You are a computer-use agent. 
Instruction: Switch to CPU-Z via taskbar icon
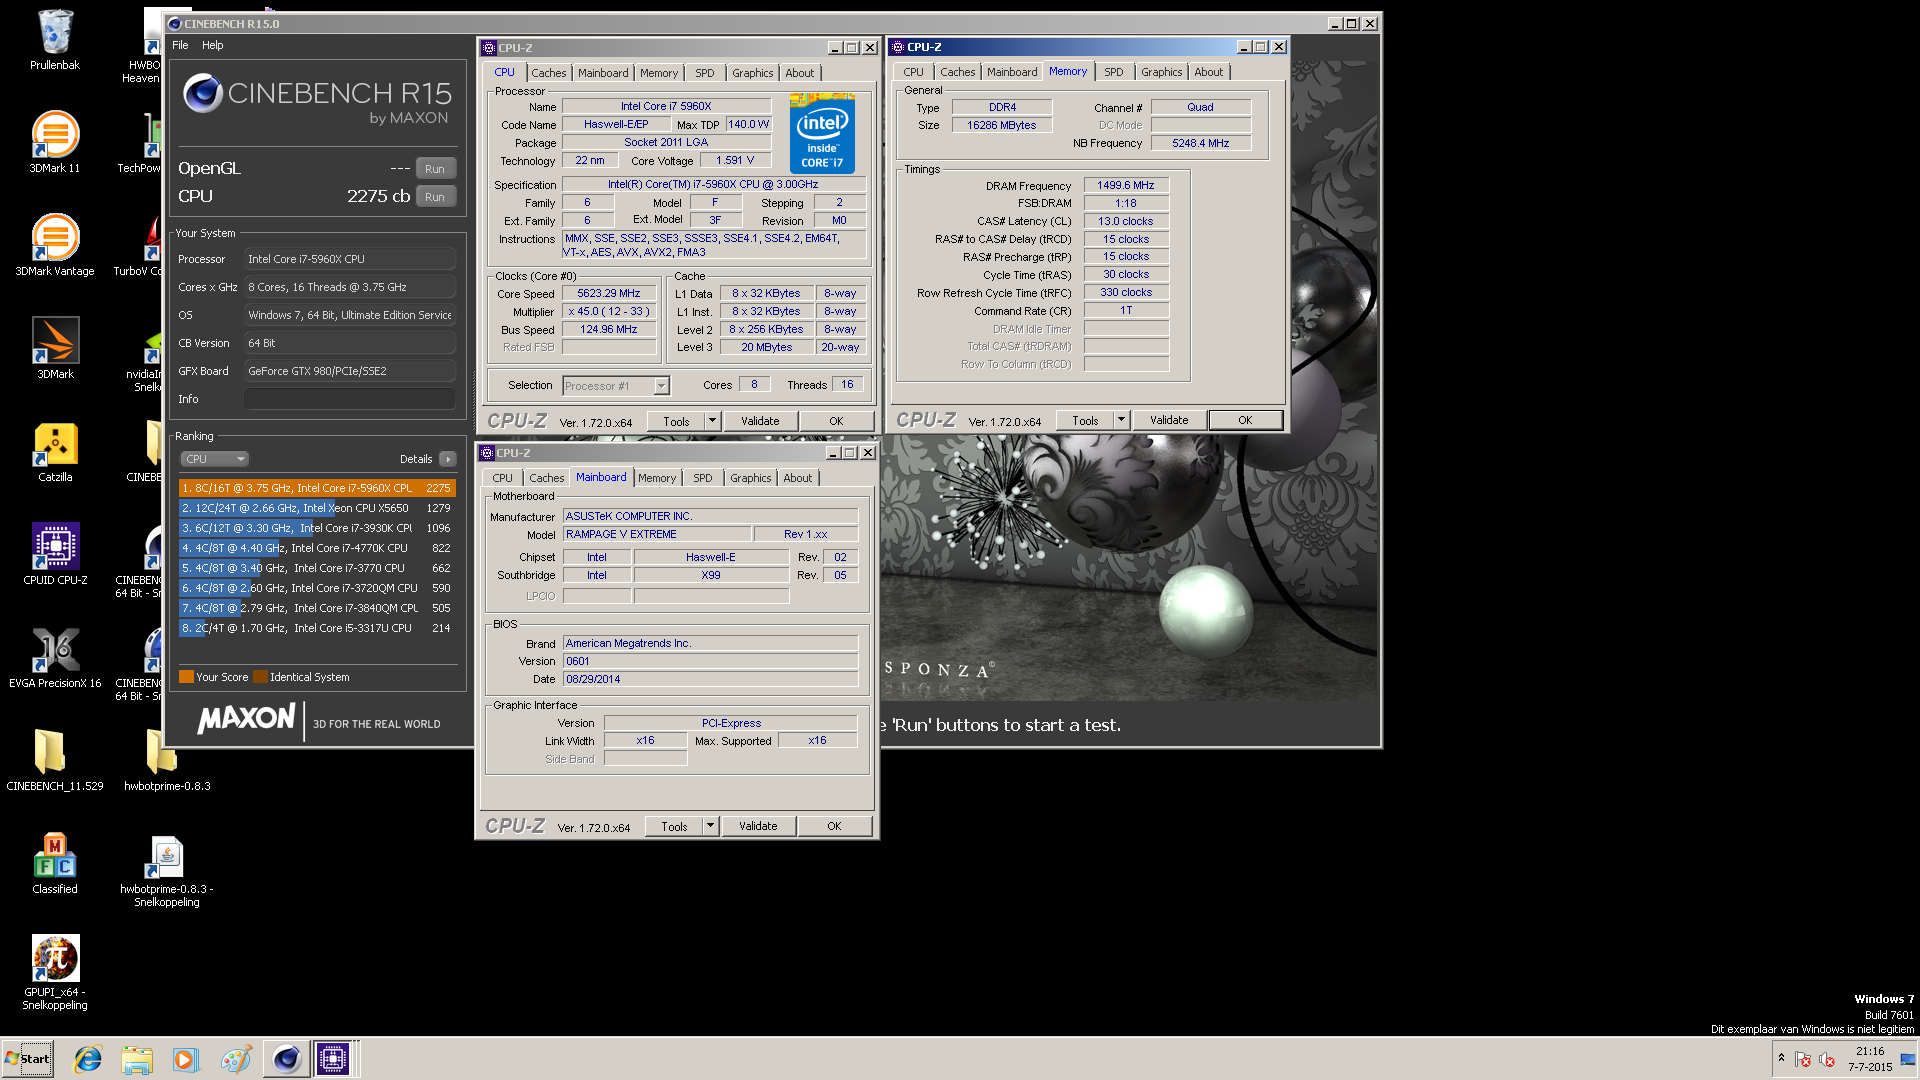click(x=333, y=1059)
